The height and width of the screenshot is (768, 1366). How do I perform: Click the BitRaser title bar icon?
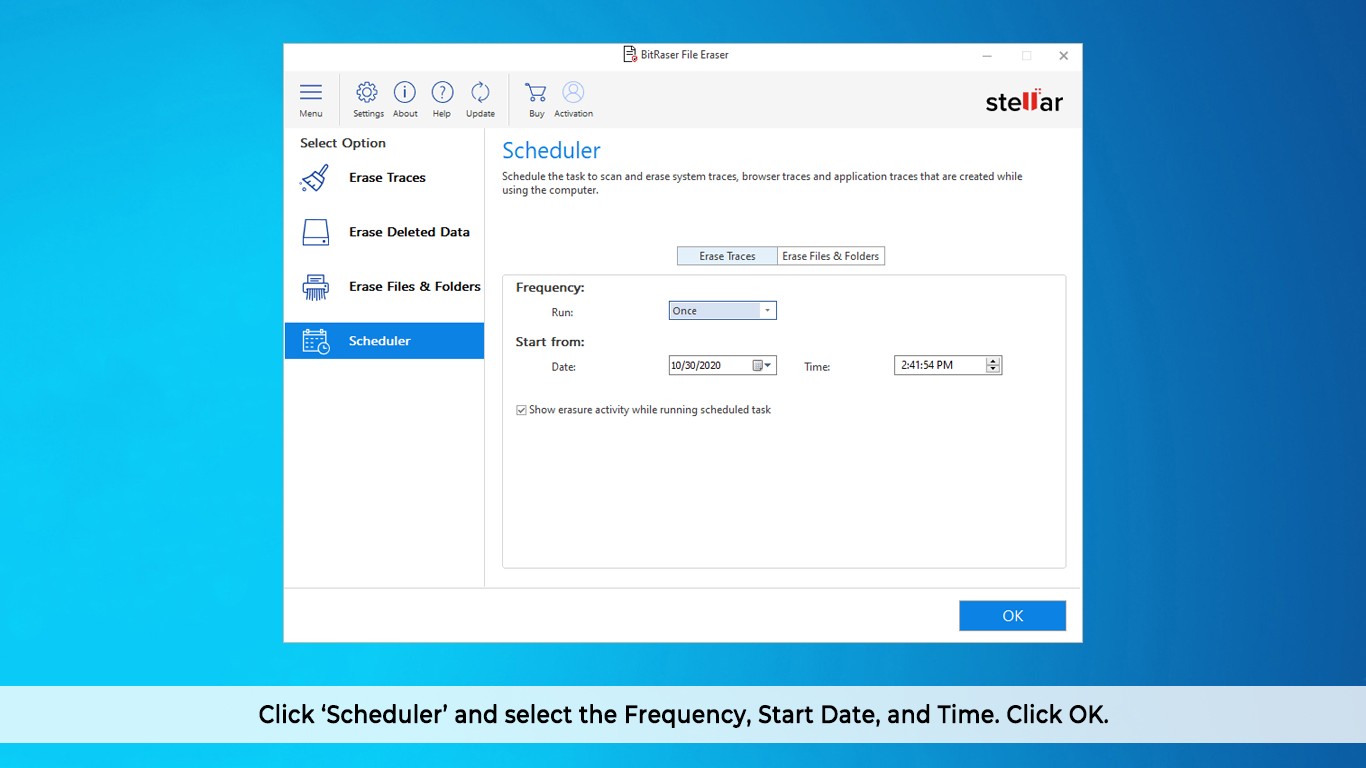click(x=630, y=55)
